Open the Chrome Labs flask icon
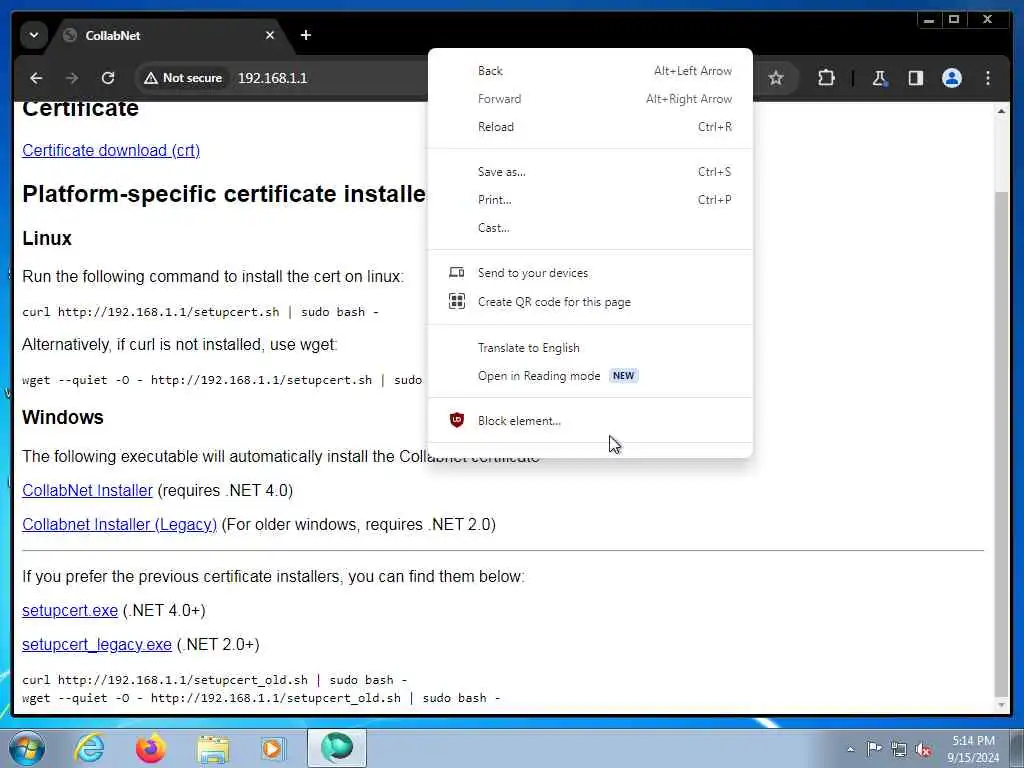 point(879,78)
